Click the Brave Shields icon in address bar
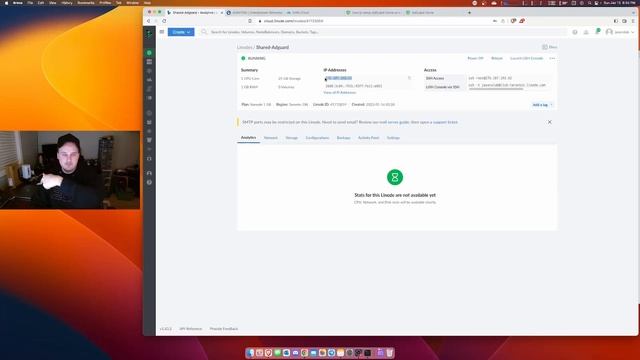Image resolution: width=640 pixels, height=360 pixels. (x=513, y=21)
